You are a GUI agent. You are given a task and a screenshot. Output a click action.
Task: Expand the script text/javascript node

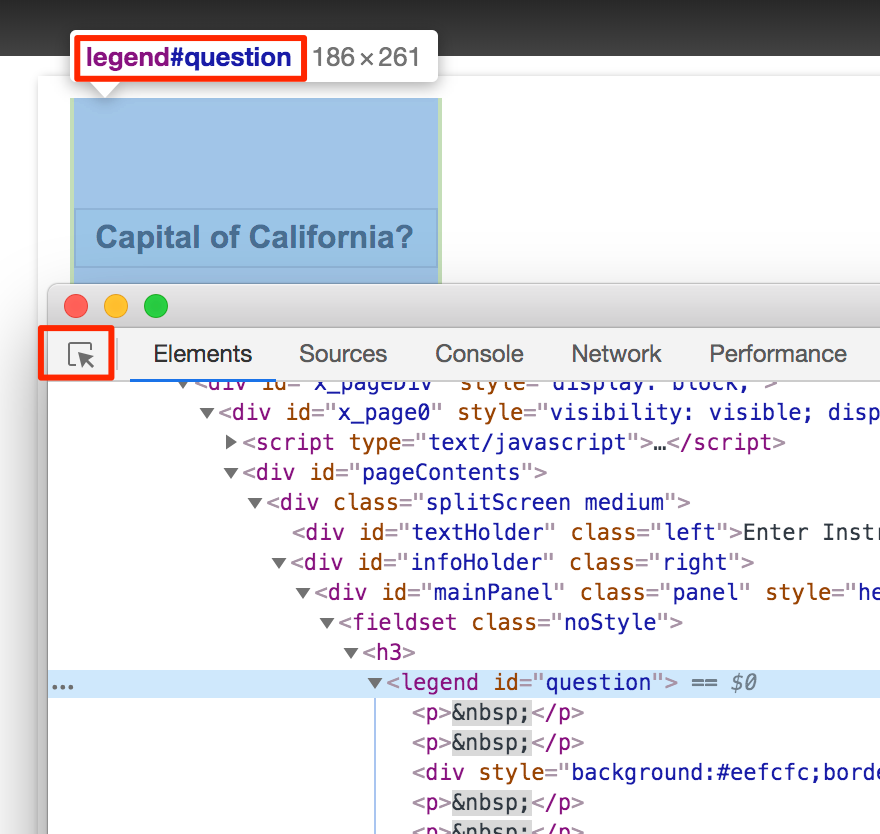click(230, 442)
